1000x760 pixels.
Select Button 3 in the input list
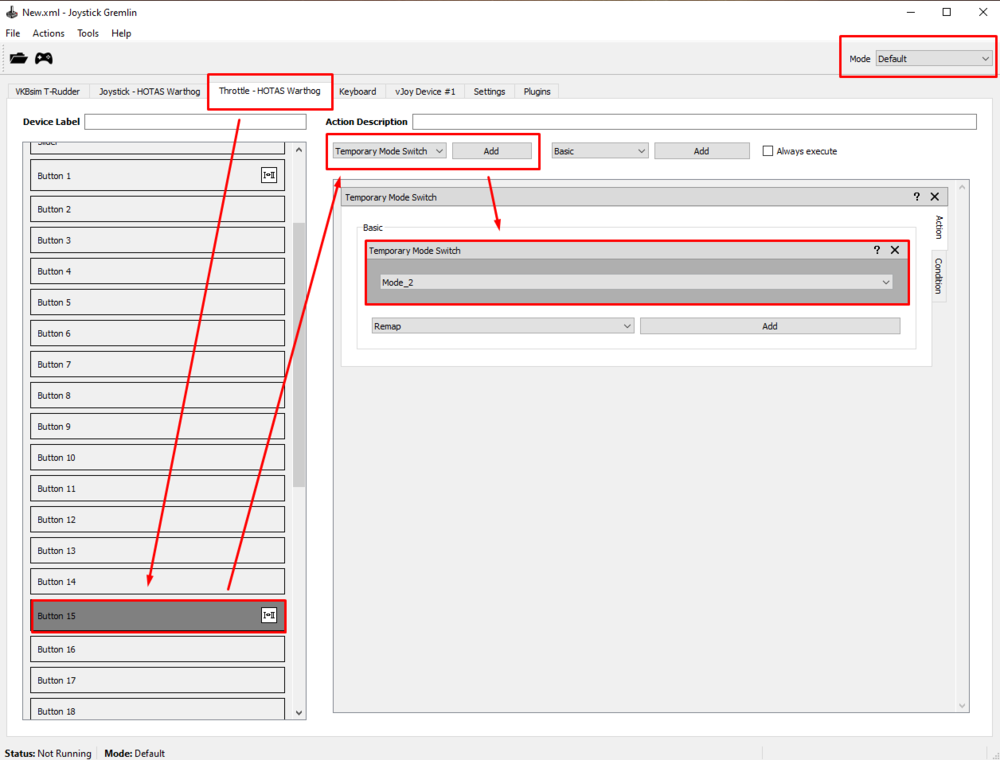coord(158,240)
